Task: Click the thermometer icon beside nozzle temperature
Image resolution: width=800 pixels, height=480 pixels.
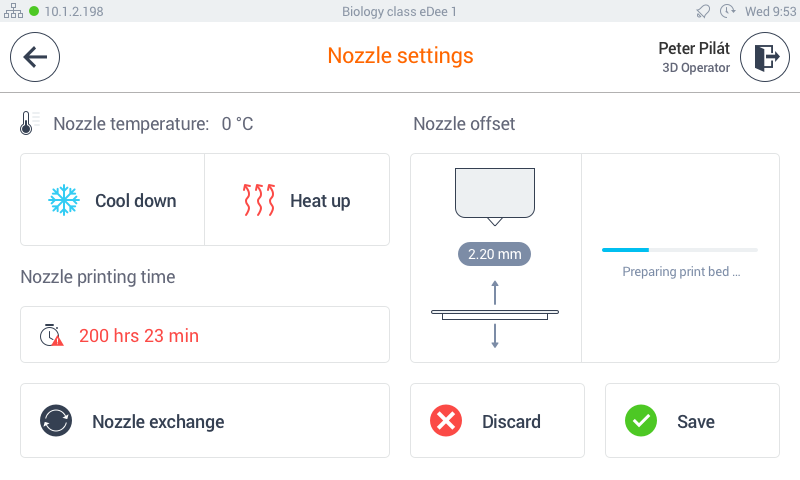Action: point(27,123)
